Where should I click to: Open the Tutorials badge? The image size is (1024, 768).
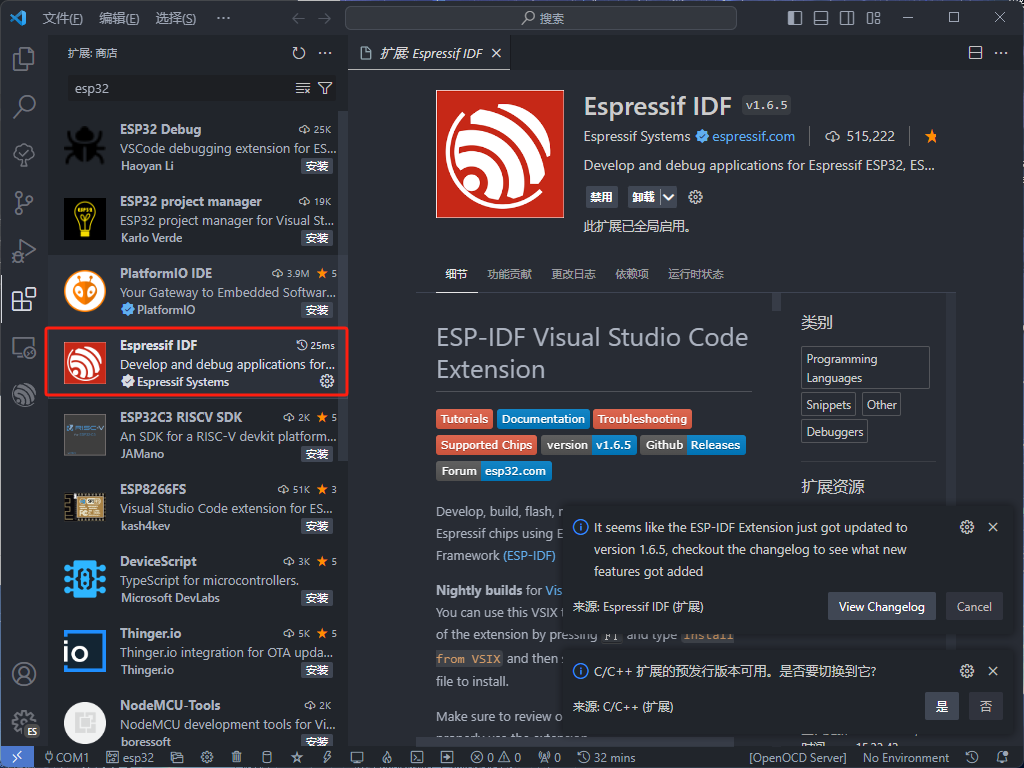tap(464, 419)
